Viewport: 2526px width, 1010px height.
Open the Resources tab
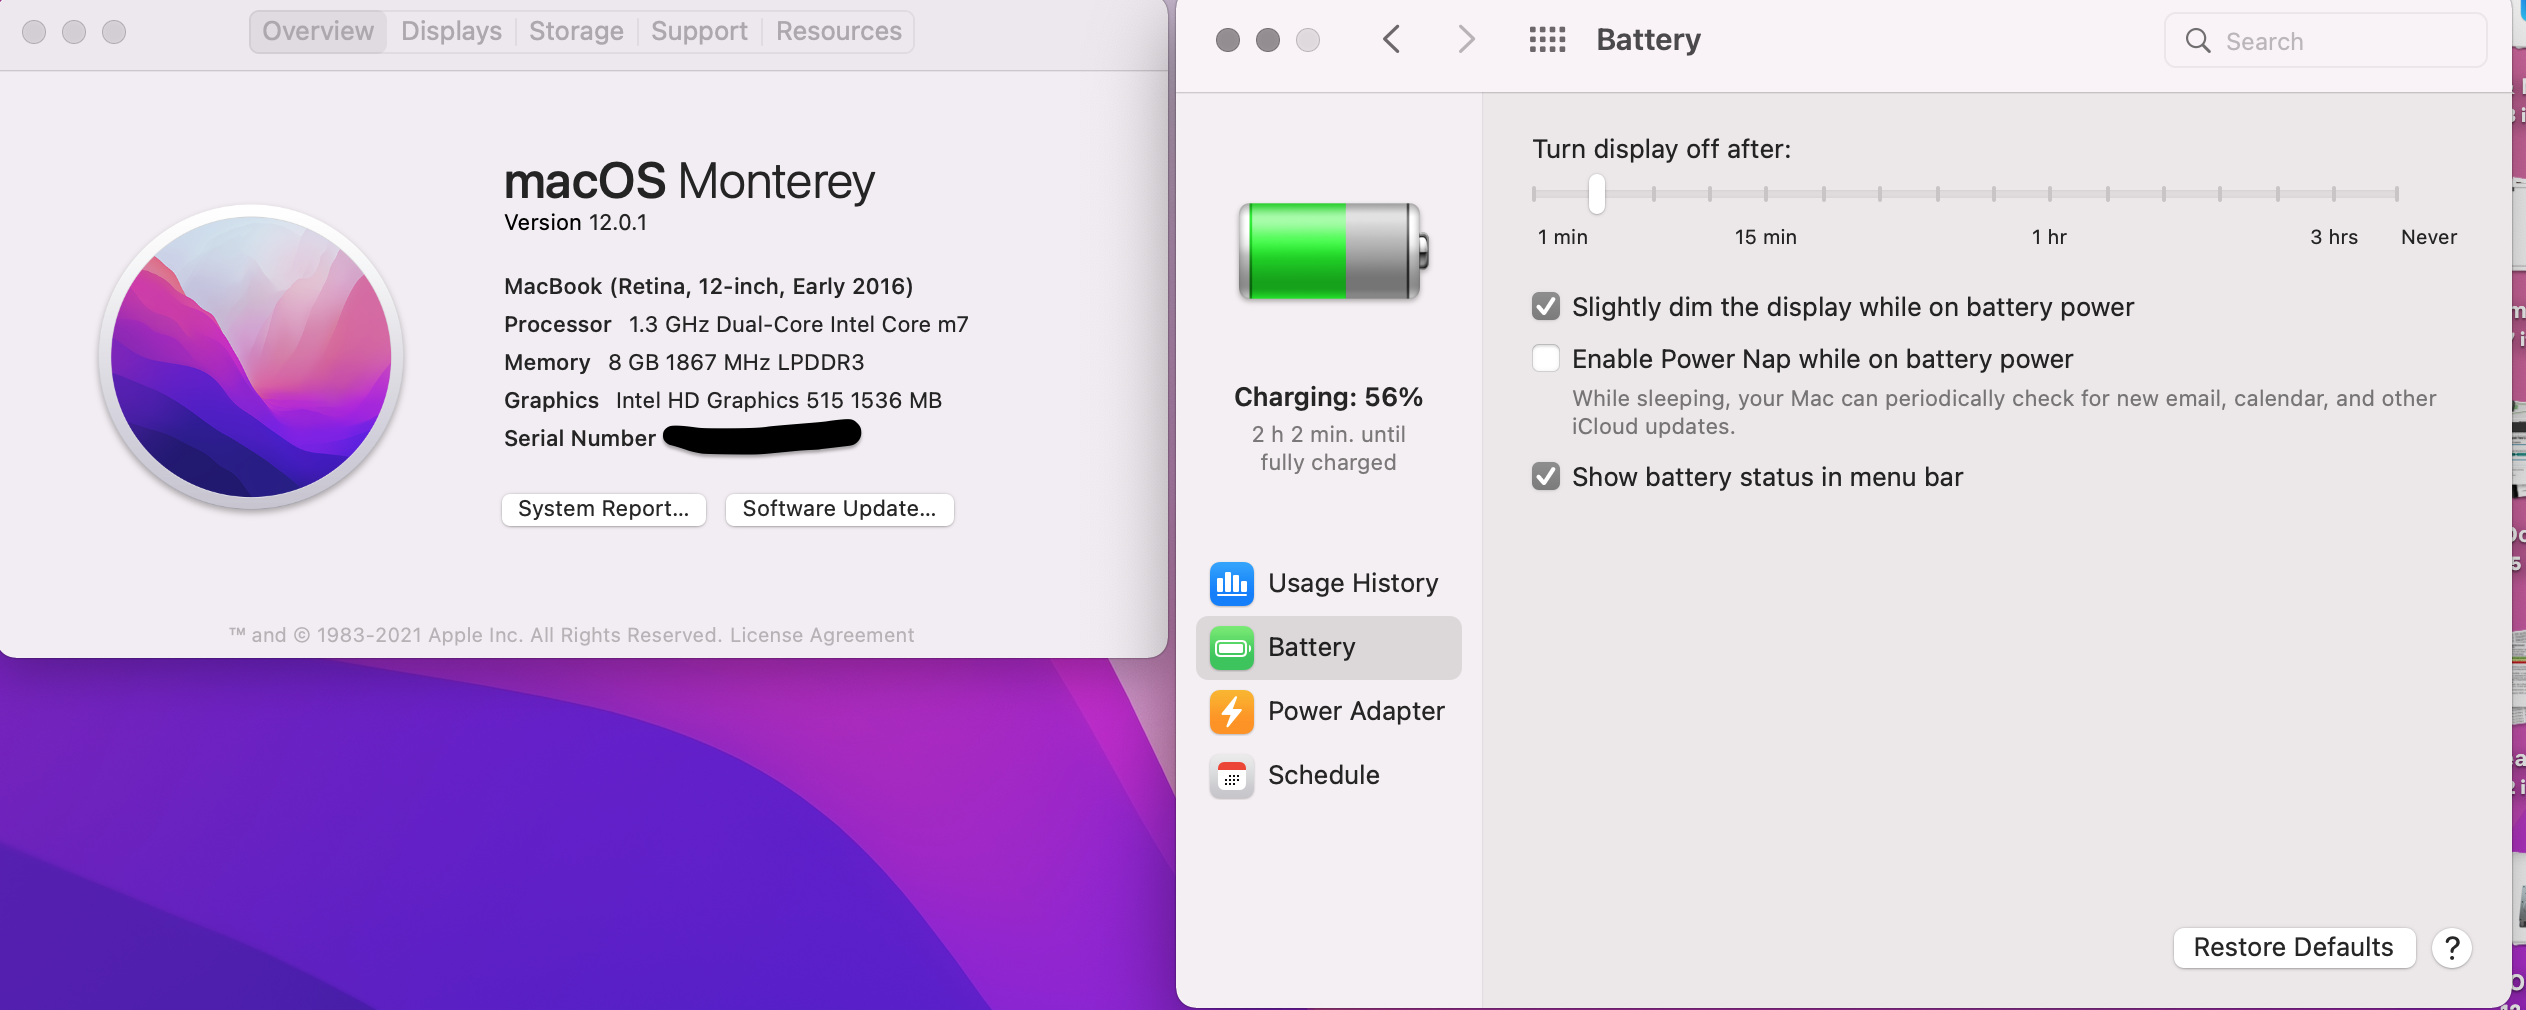[839, 32]
